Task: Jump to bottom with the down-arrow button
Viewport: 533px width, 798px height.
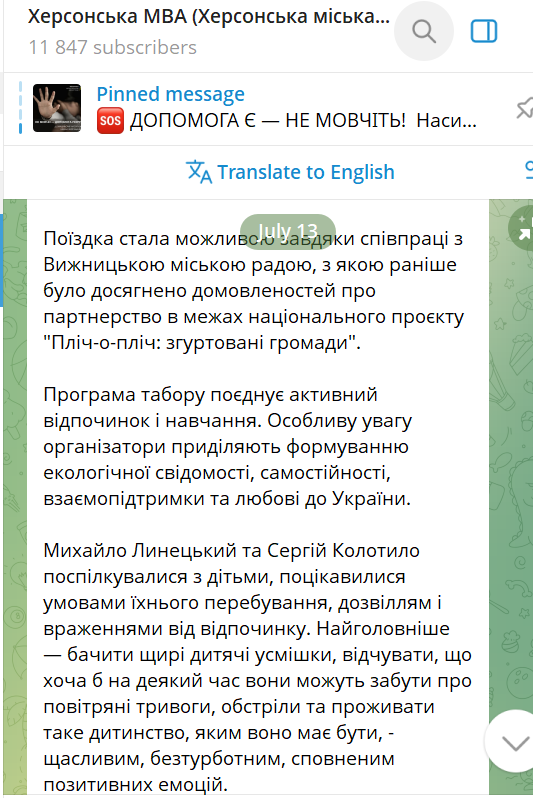Action: pyautogui.click(x=515, y=743)
